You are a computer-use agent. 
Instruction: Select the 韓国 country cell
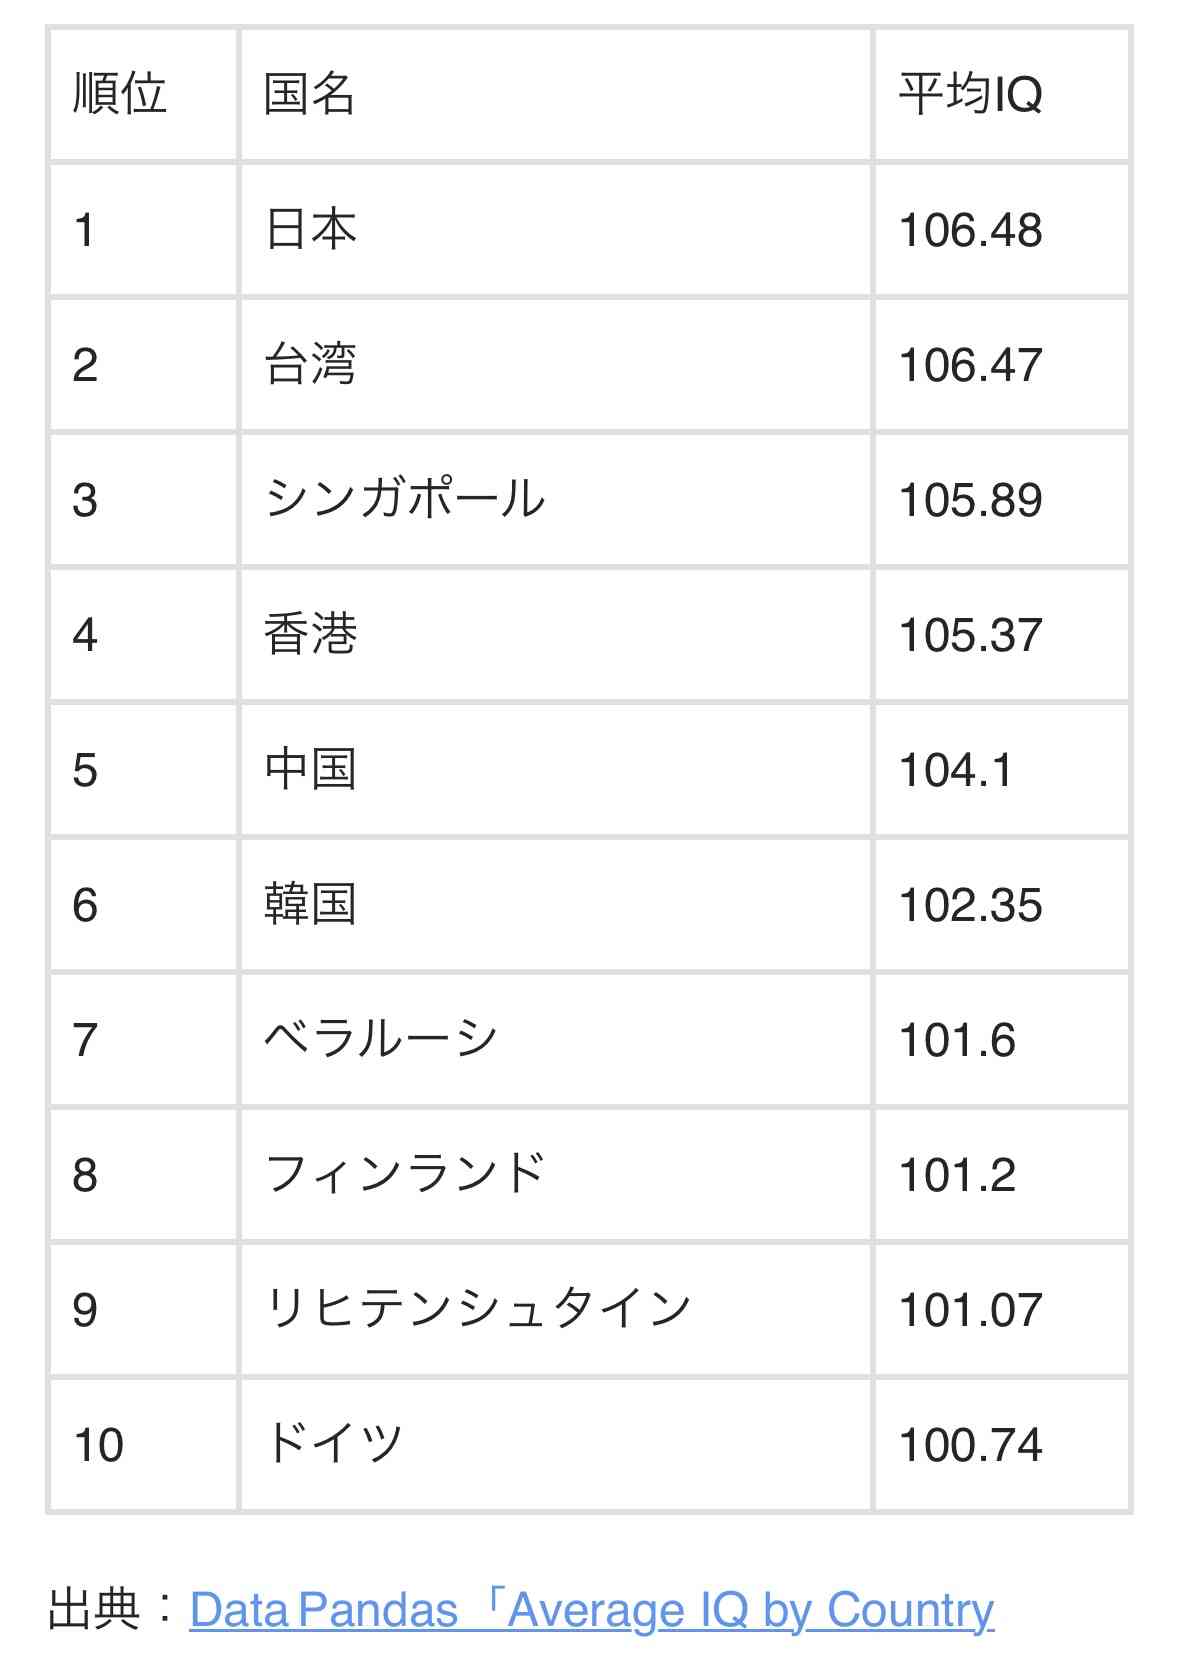pos(311,904)
